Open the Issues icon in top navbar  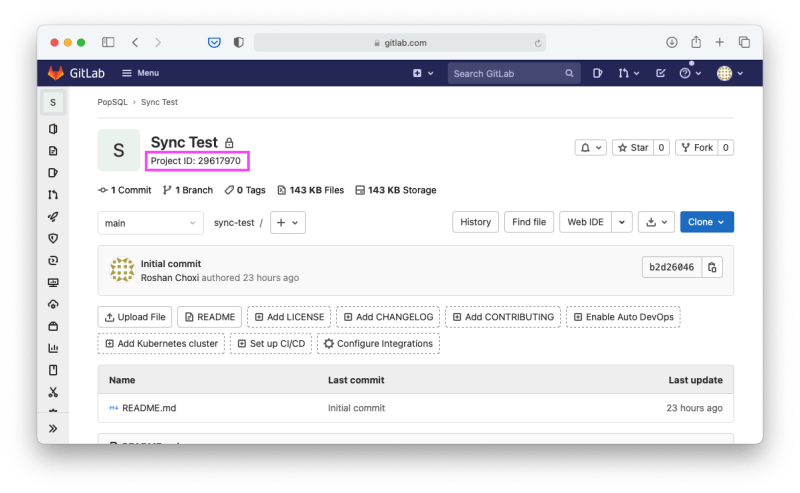(597, 73)
